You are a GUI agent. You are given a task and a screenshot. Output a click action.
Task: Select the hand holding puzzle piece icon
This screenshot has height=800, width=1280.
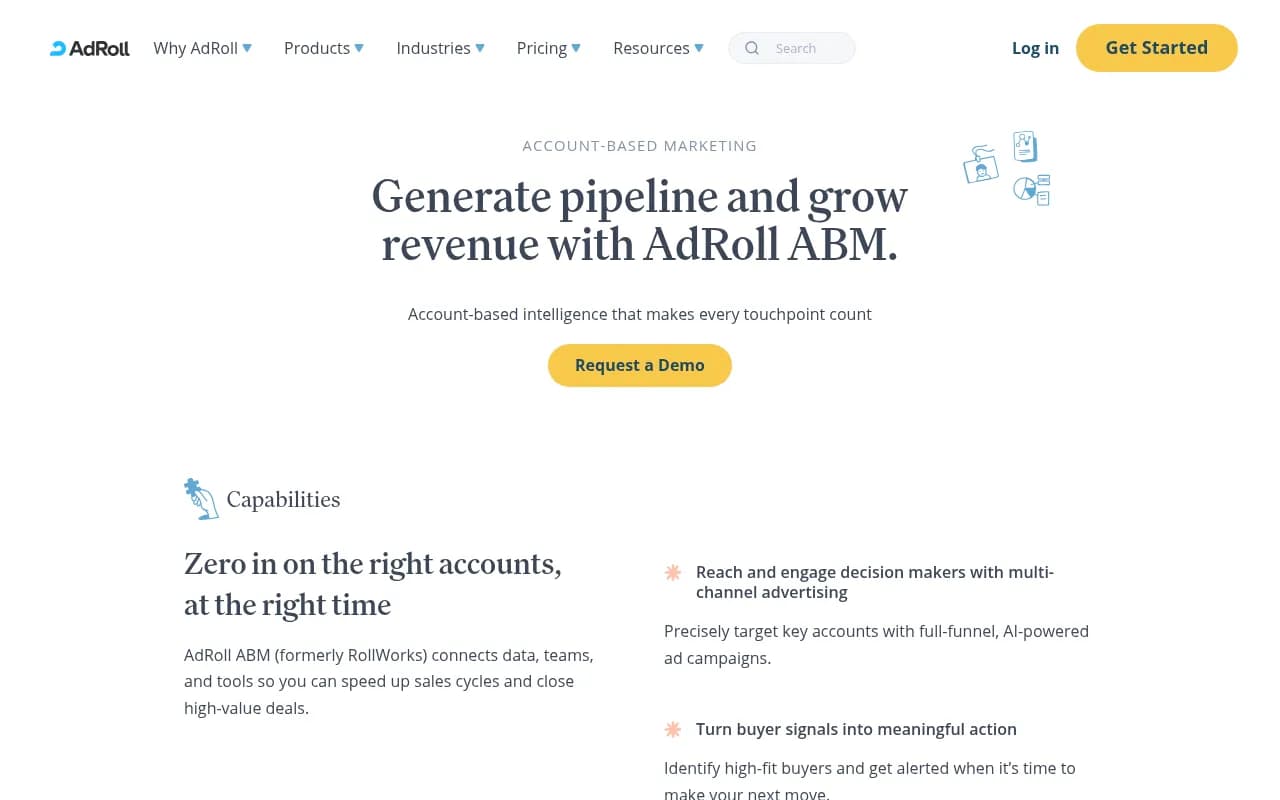(x=201, y=497)
